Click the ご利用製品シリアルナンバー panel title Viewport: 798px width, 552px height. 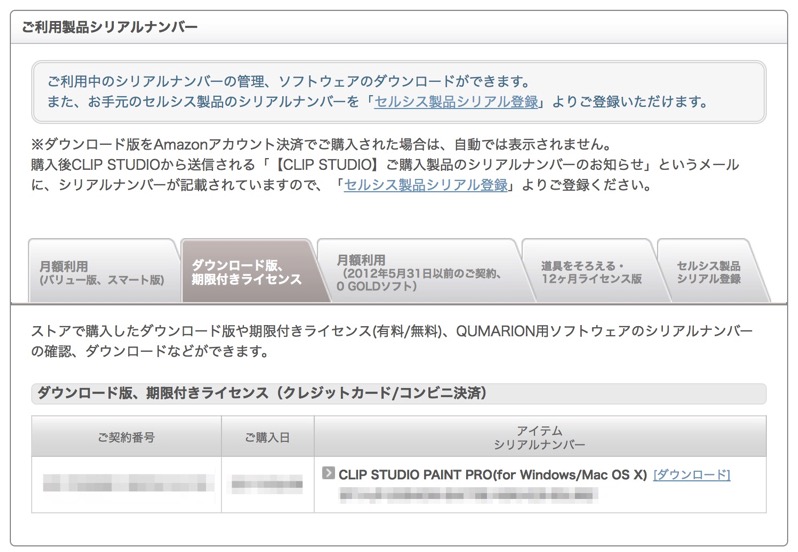[x=110, y=27]
